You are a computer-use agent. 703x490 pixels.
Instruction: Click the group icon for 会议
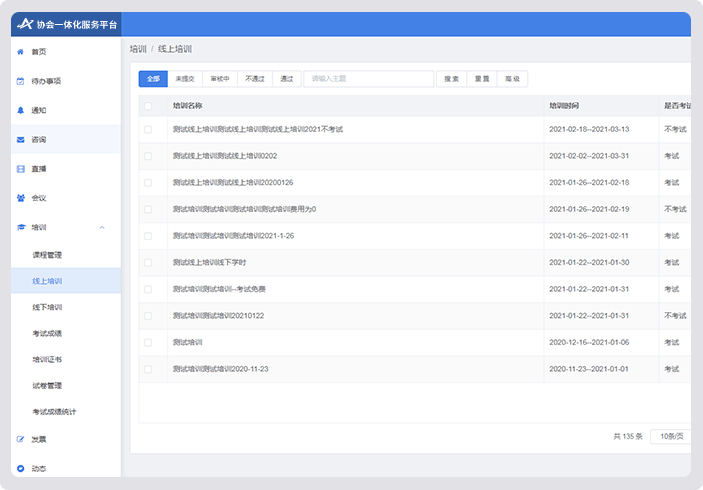click(x=20, y=198)
